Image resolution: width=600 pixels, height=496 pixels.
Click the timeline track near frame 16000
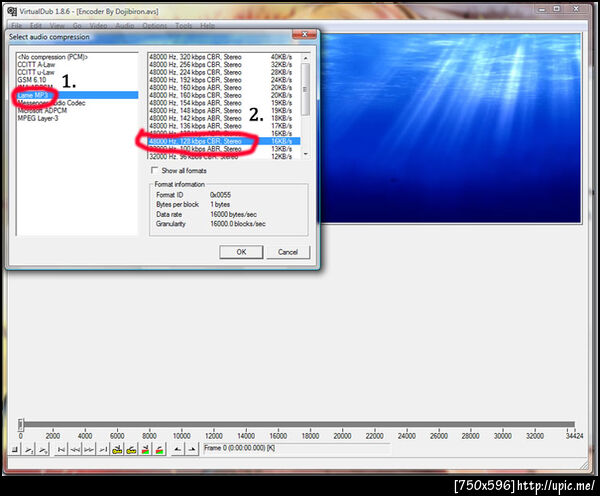(x=278, y=424)
